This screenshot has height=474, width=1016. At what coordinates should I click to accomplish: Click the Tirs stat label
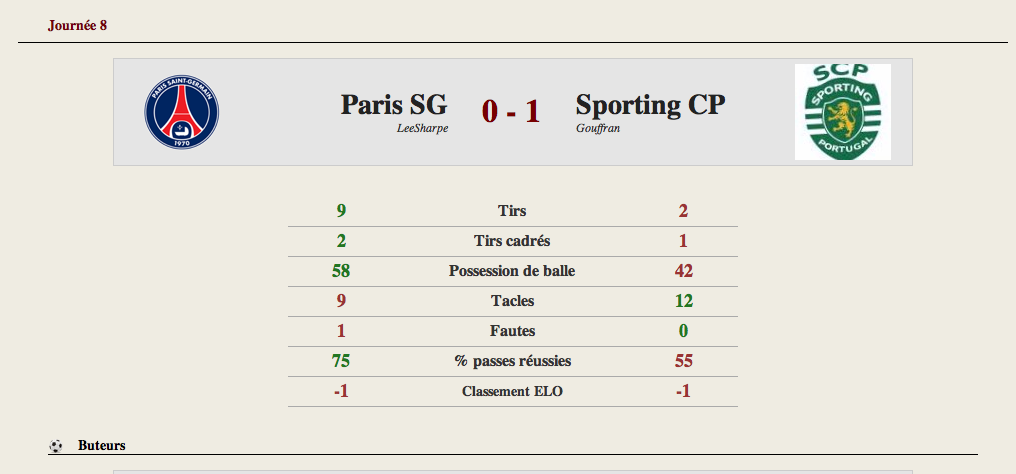[512, 211]
